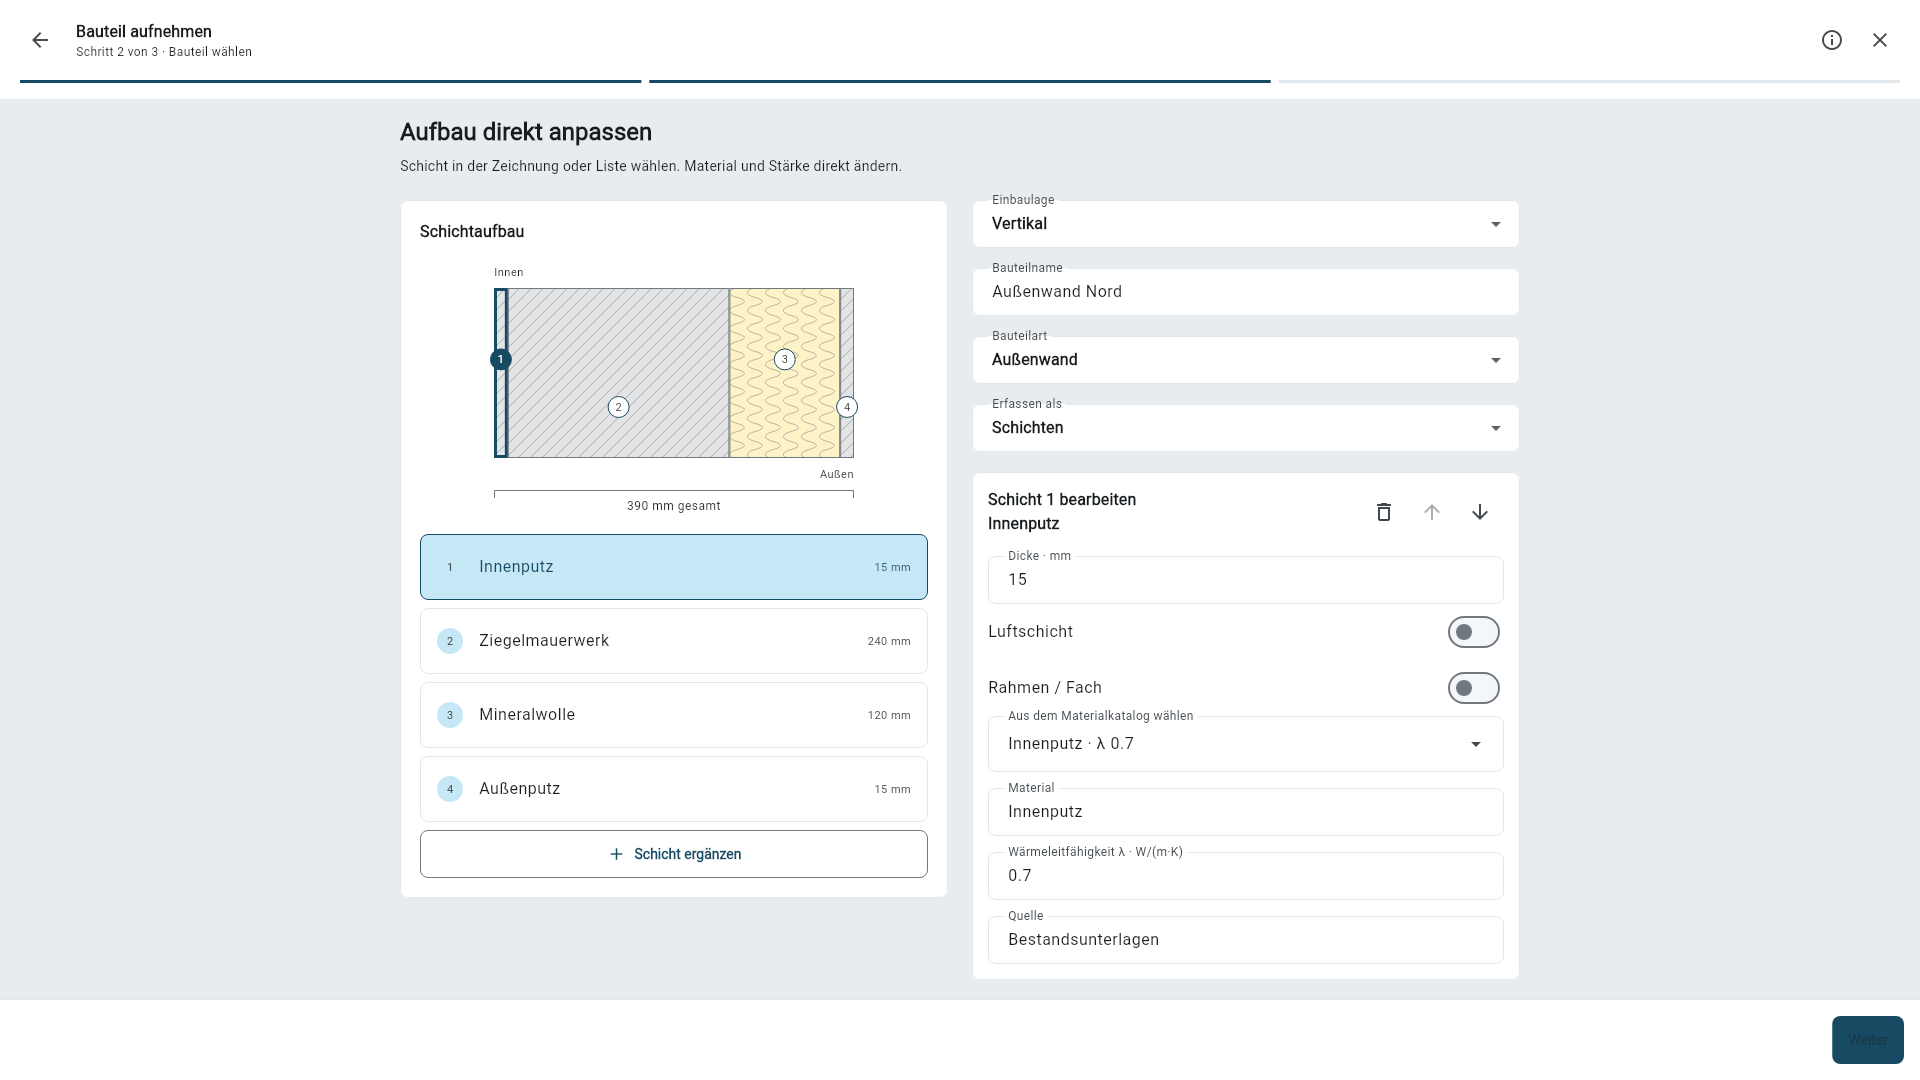Click the 240 mm thickness value
1920x1080 pixels.
[x=889, y=641]
